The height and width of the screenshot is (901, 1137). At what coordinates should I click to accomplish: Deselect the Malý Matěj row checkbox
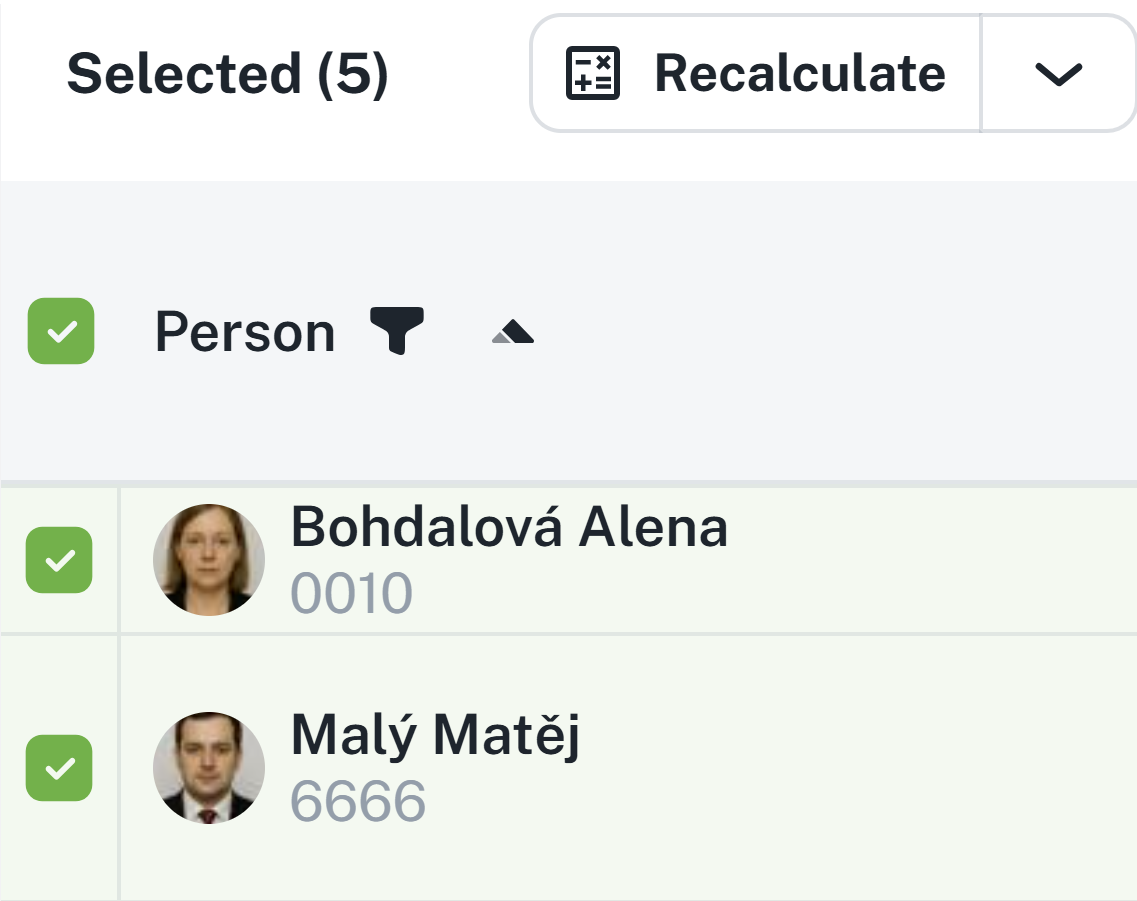pyautogui.click(x=60, y=768)
